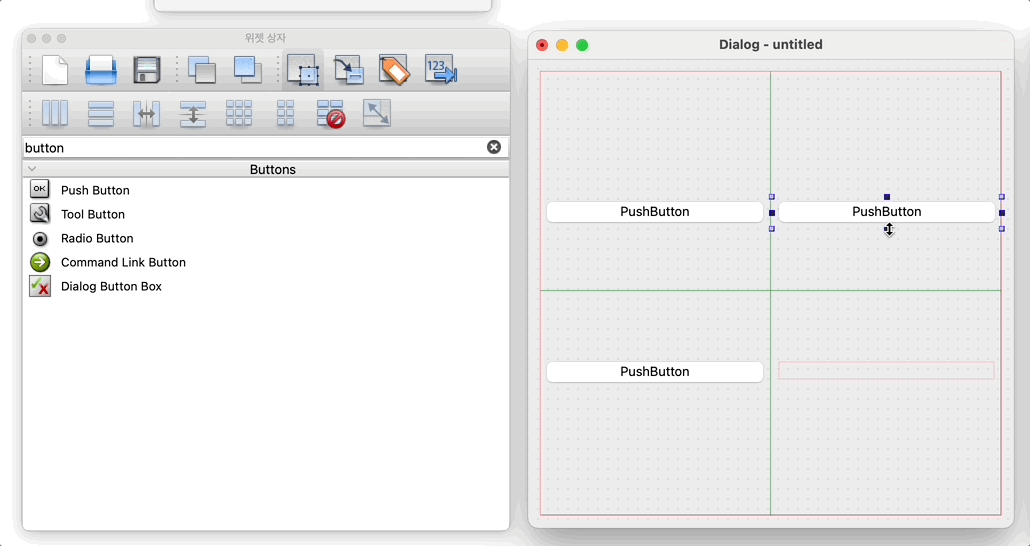Clear the widget search text with X button

tap(494, 147)
